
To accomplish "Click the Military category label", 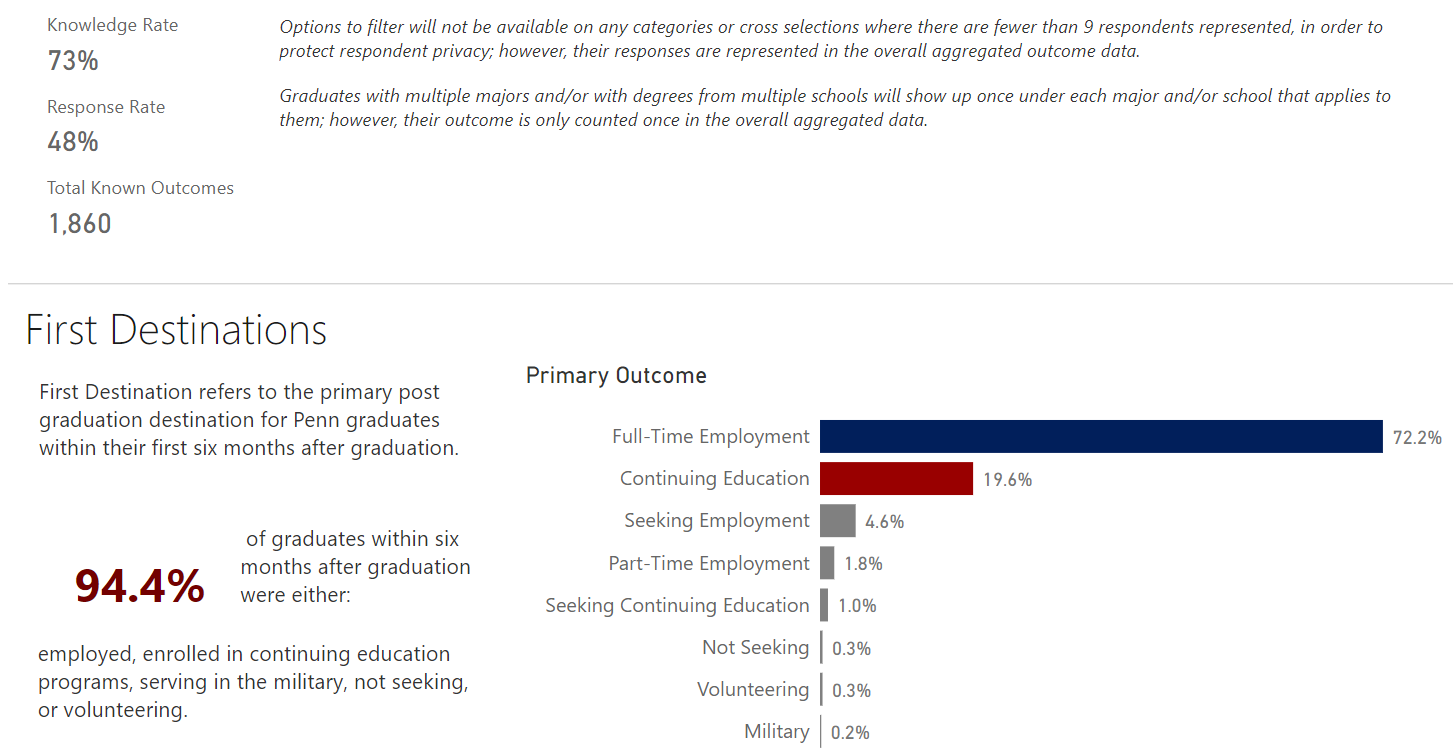I will (x=776, y=732).
